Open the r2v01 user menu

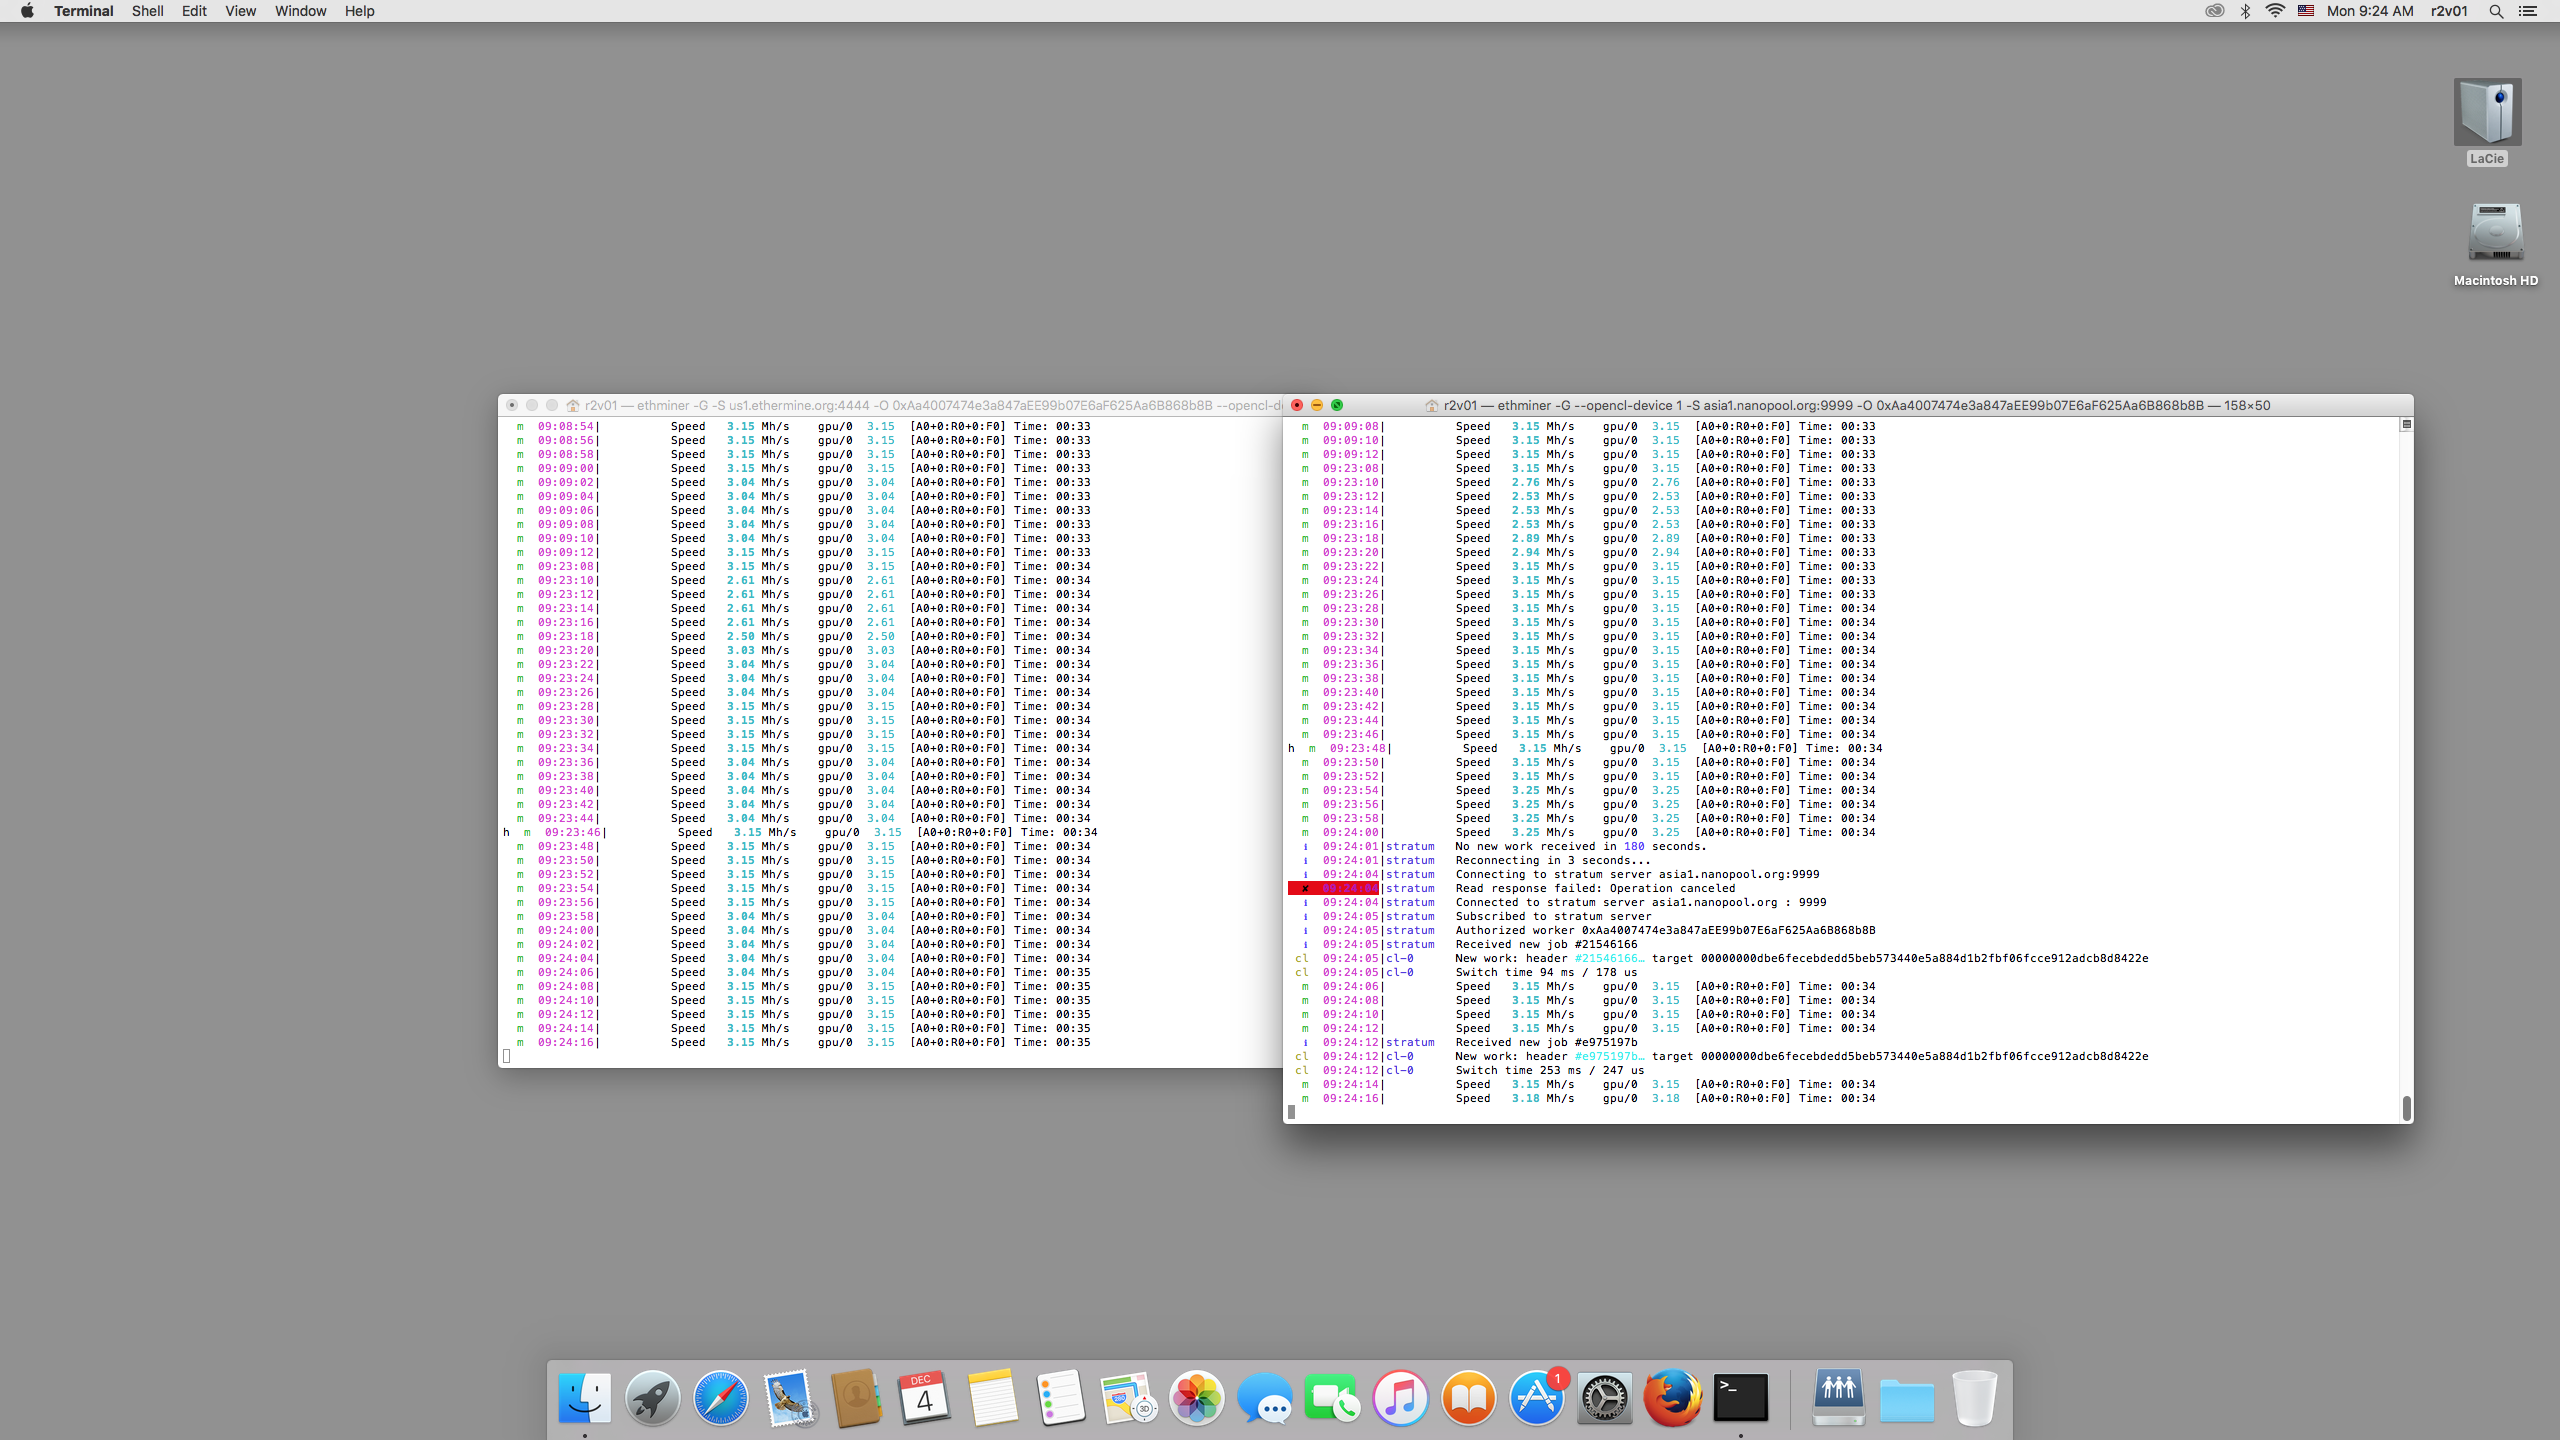click(2449, 11)
